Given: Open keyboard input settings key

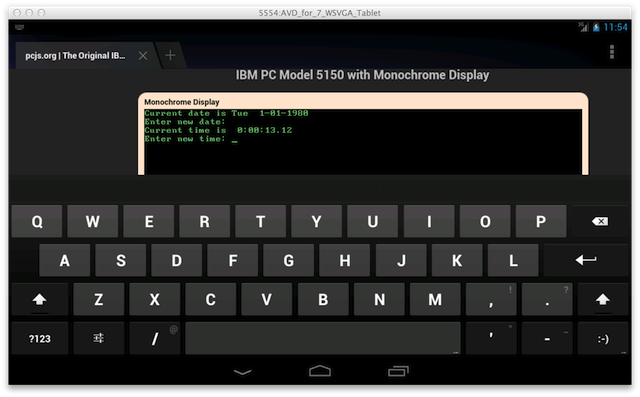Looking at the screenshot, I should pos(98,338).
